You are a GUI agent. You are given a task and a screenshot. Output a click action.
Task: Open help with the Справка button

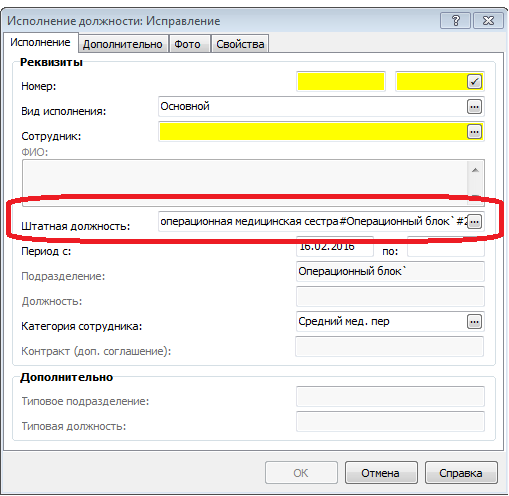(461, 473)
